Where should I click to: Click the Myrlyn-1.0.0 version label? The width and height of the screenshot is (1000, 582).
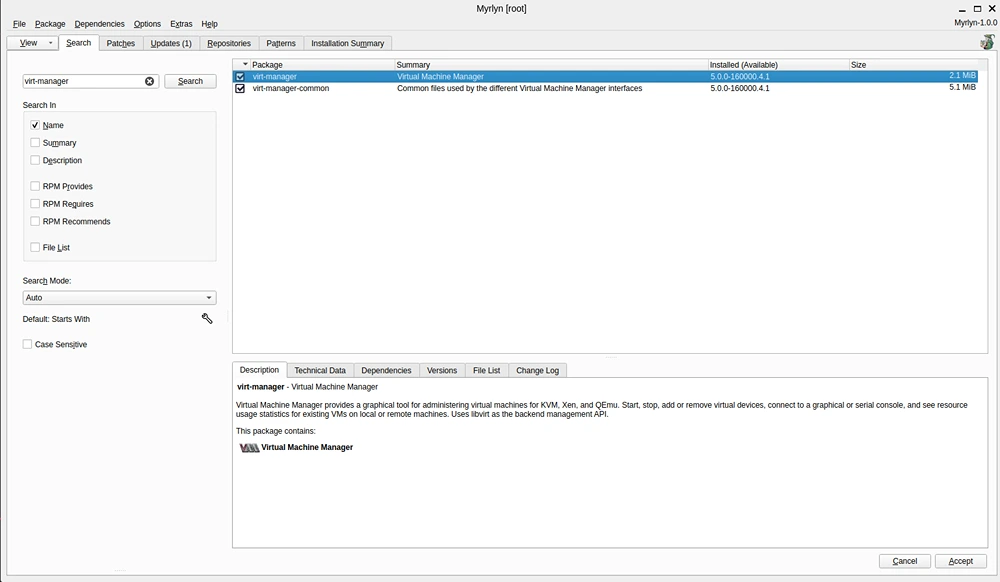[x=975, y=22]
